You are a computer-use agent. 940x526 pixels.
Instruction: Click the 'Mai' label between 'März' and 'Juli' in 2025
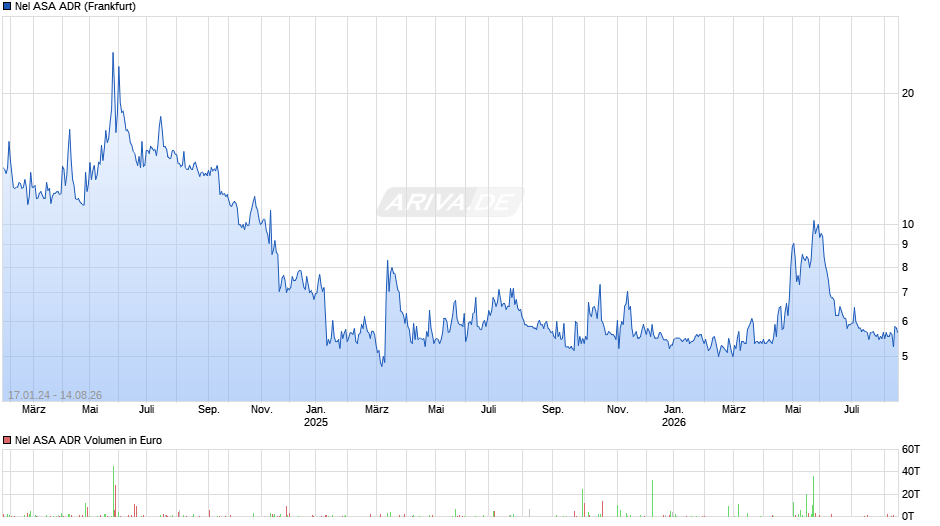(x=436, y=410)
